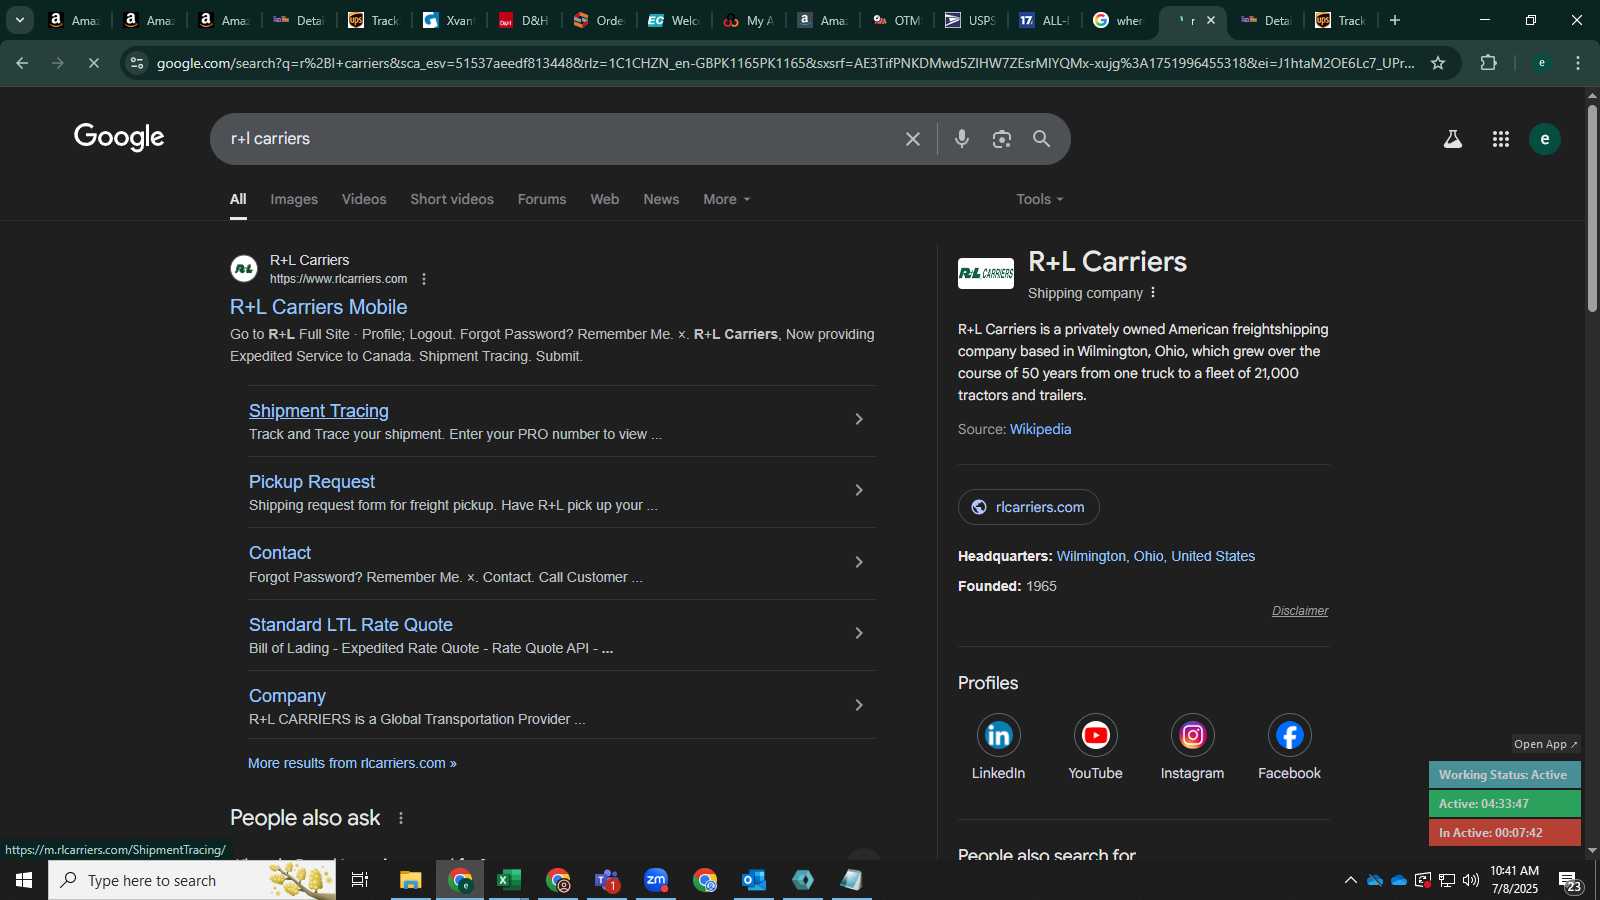The image size is (1600, 900).
Task: Expand the More search filters menu
Action: pyautogui.click(x=726, y=199)
